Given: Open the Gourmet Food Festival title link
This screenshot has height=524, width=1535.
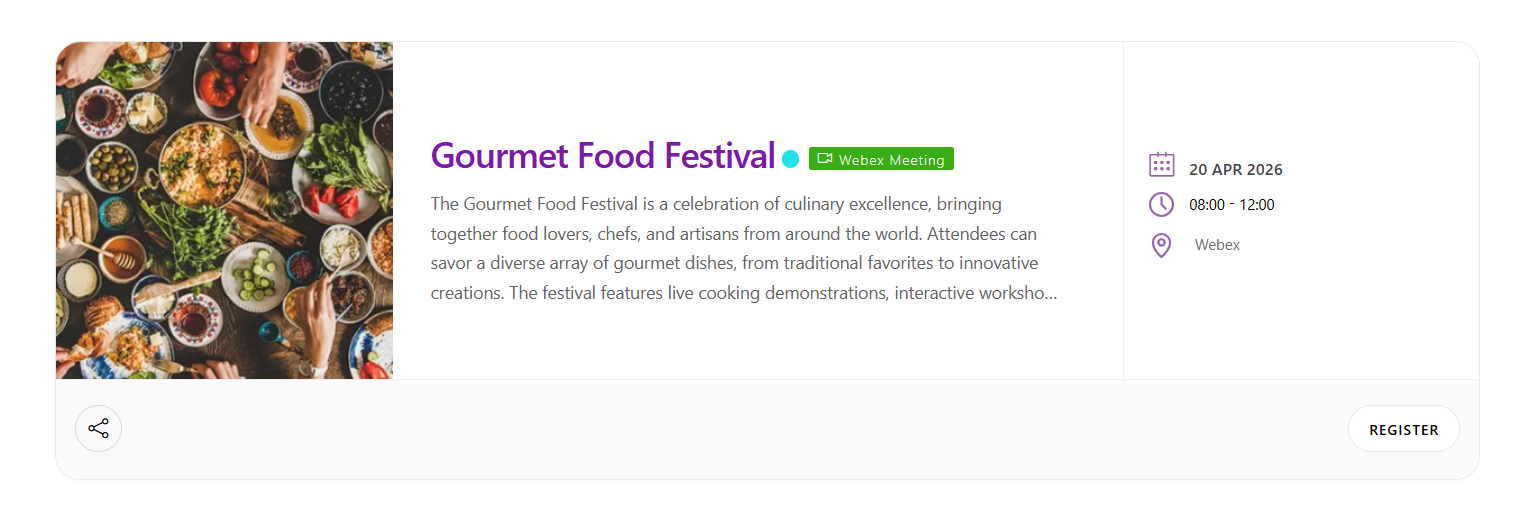Looking at the screenshot, I should coord(602,156).
